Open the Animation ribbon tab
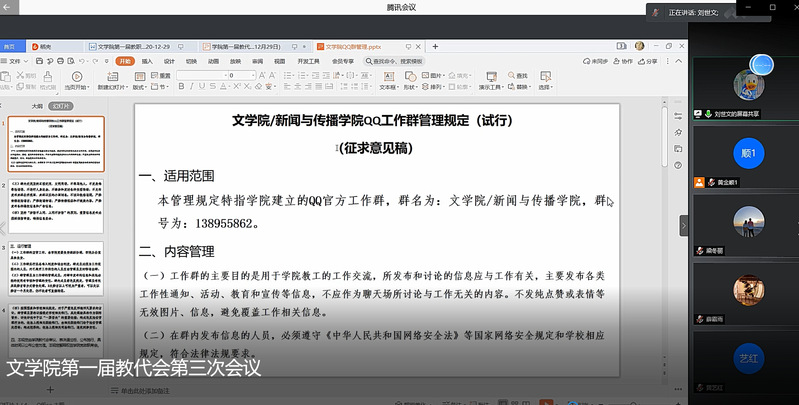 (214, 61)
